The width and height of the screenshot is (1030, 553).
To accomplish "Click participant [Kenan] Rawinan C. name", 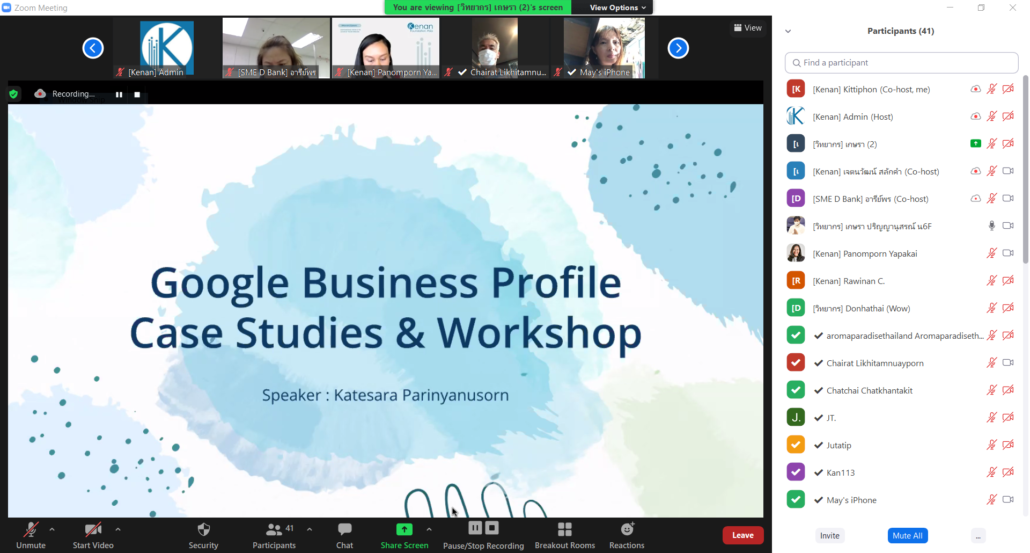I will coord(849,281).
